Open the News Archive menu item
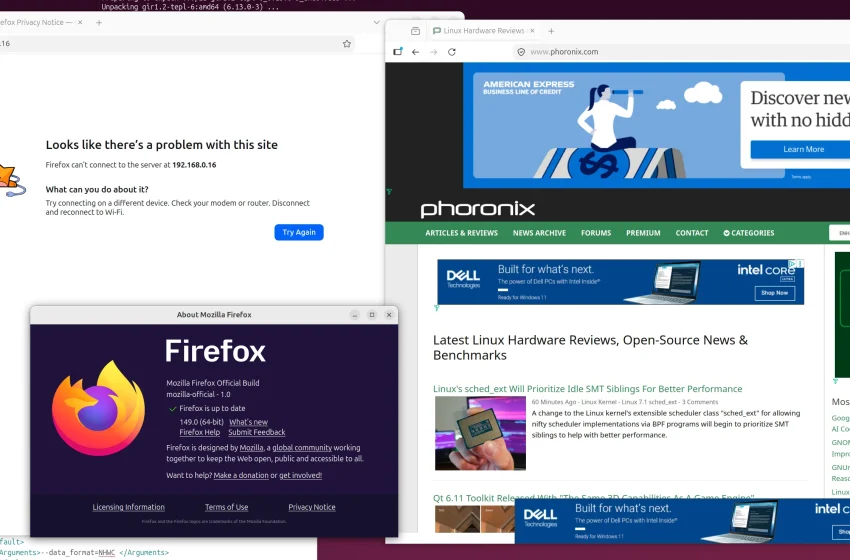The image size is (850, 560). 539,233
